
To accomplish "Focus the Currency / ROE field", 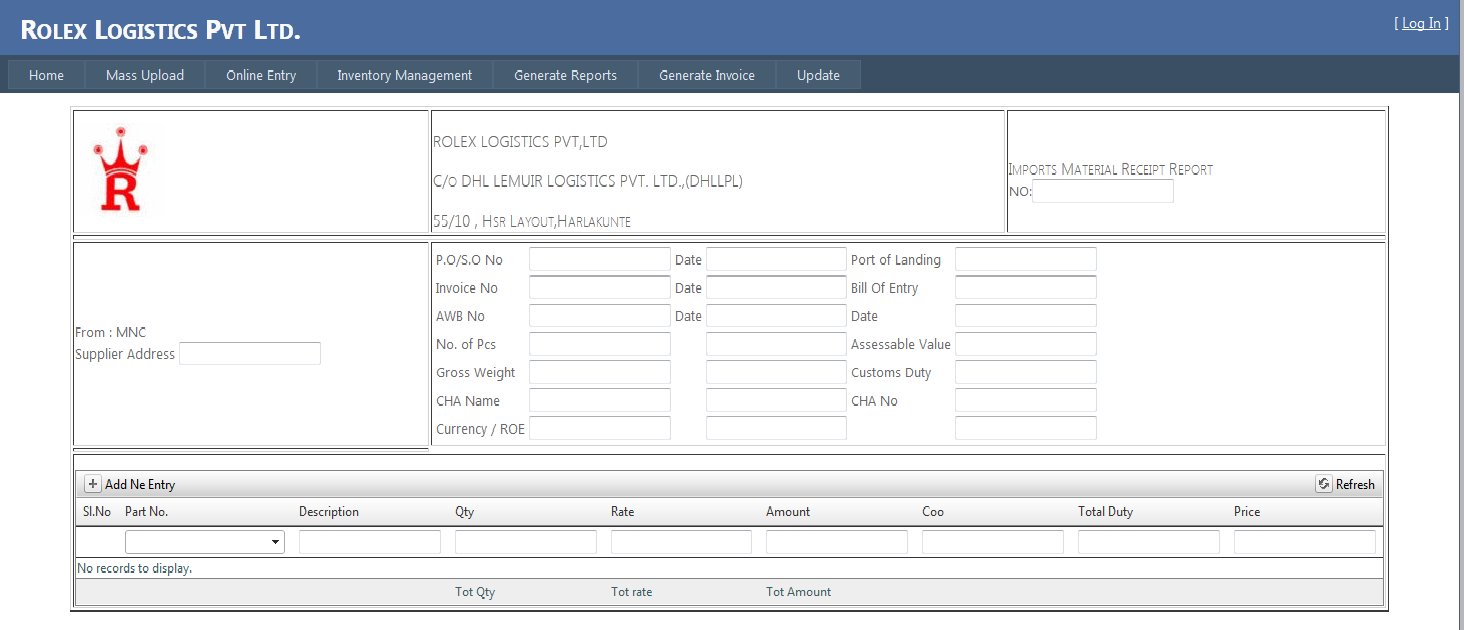I will pos(600,428).
